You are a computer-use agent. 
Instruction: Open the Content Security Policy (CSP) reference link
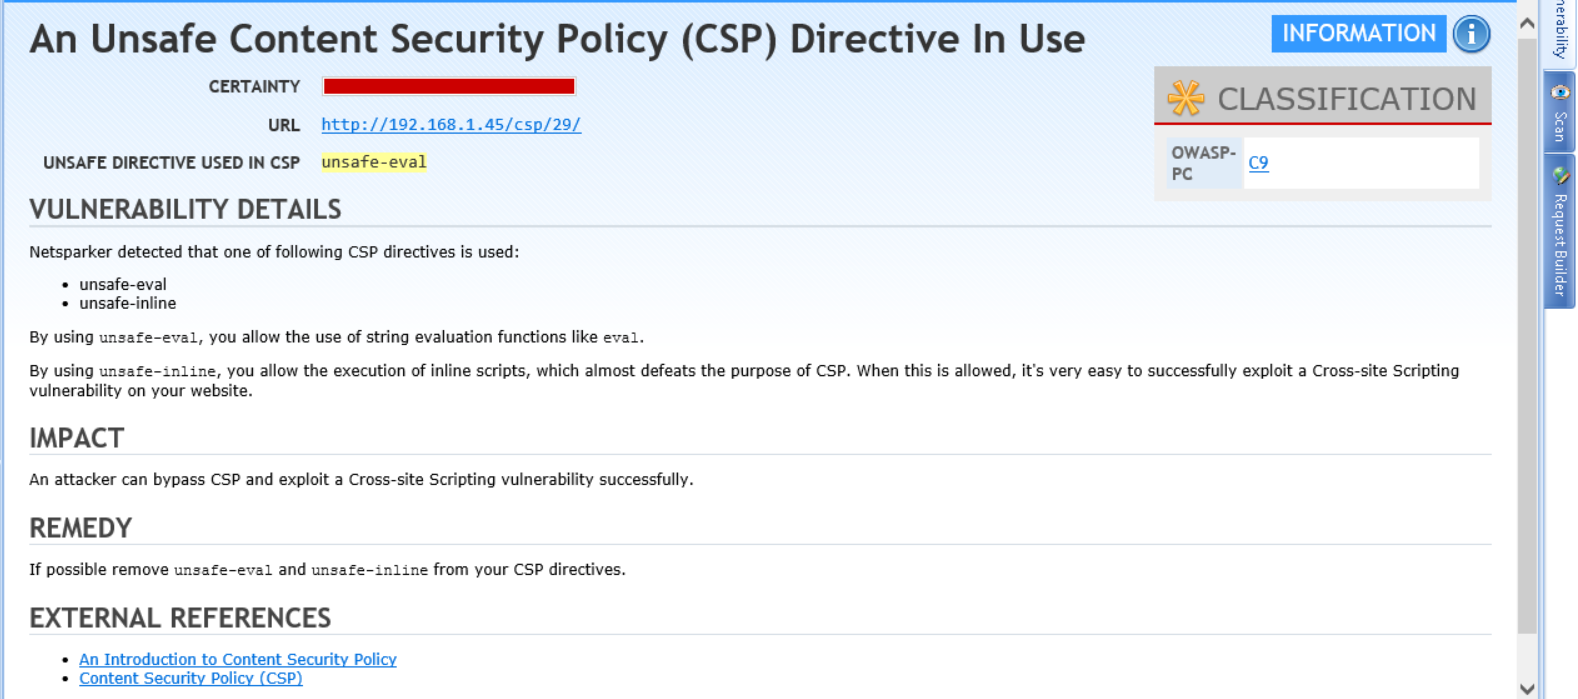tap(190, 678)
